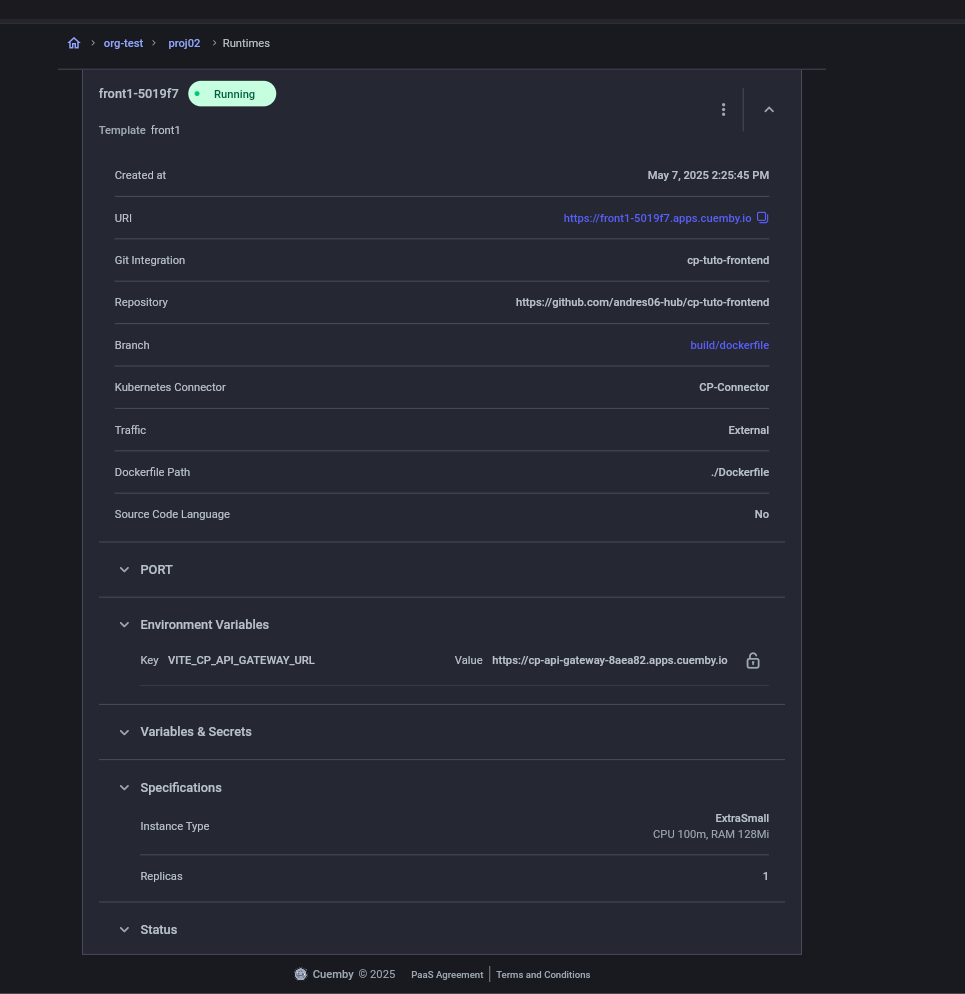Toggle visibility of VITE_CP_API_GATEWAY_URL secret

[752, 660]
